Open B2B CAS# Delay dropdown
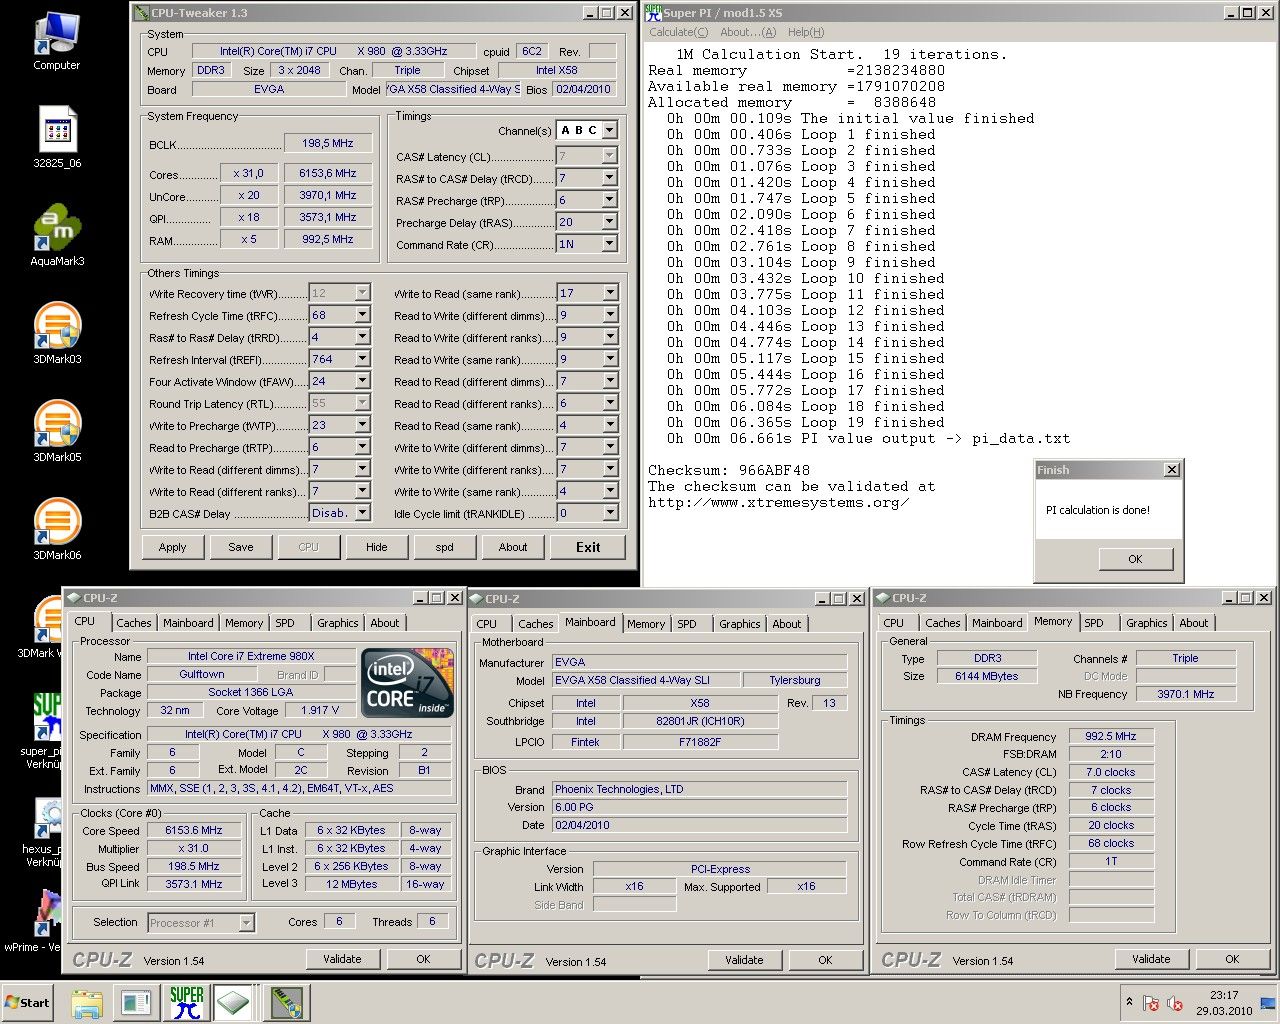 [x=362, y=513]
